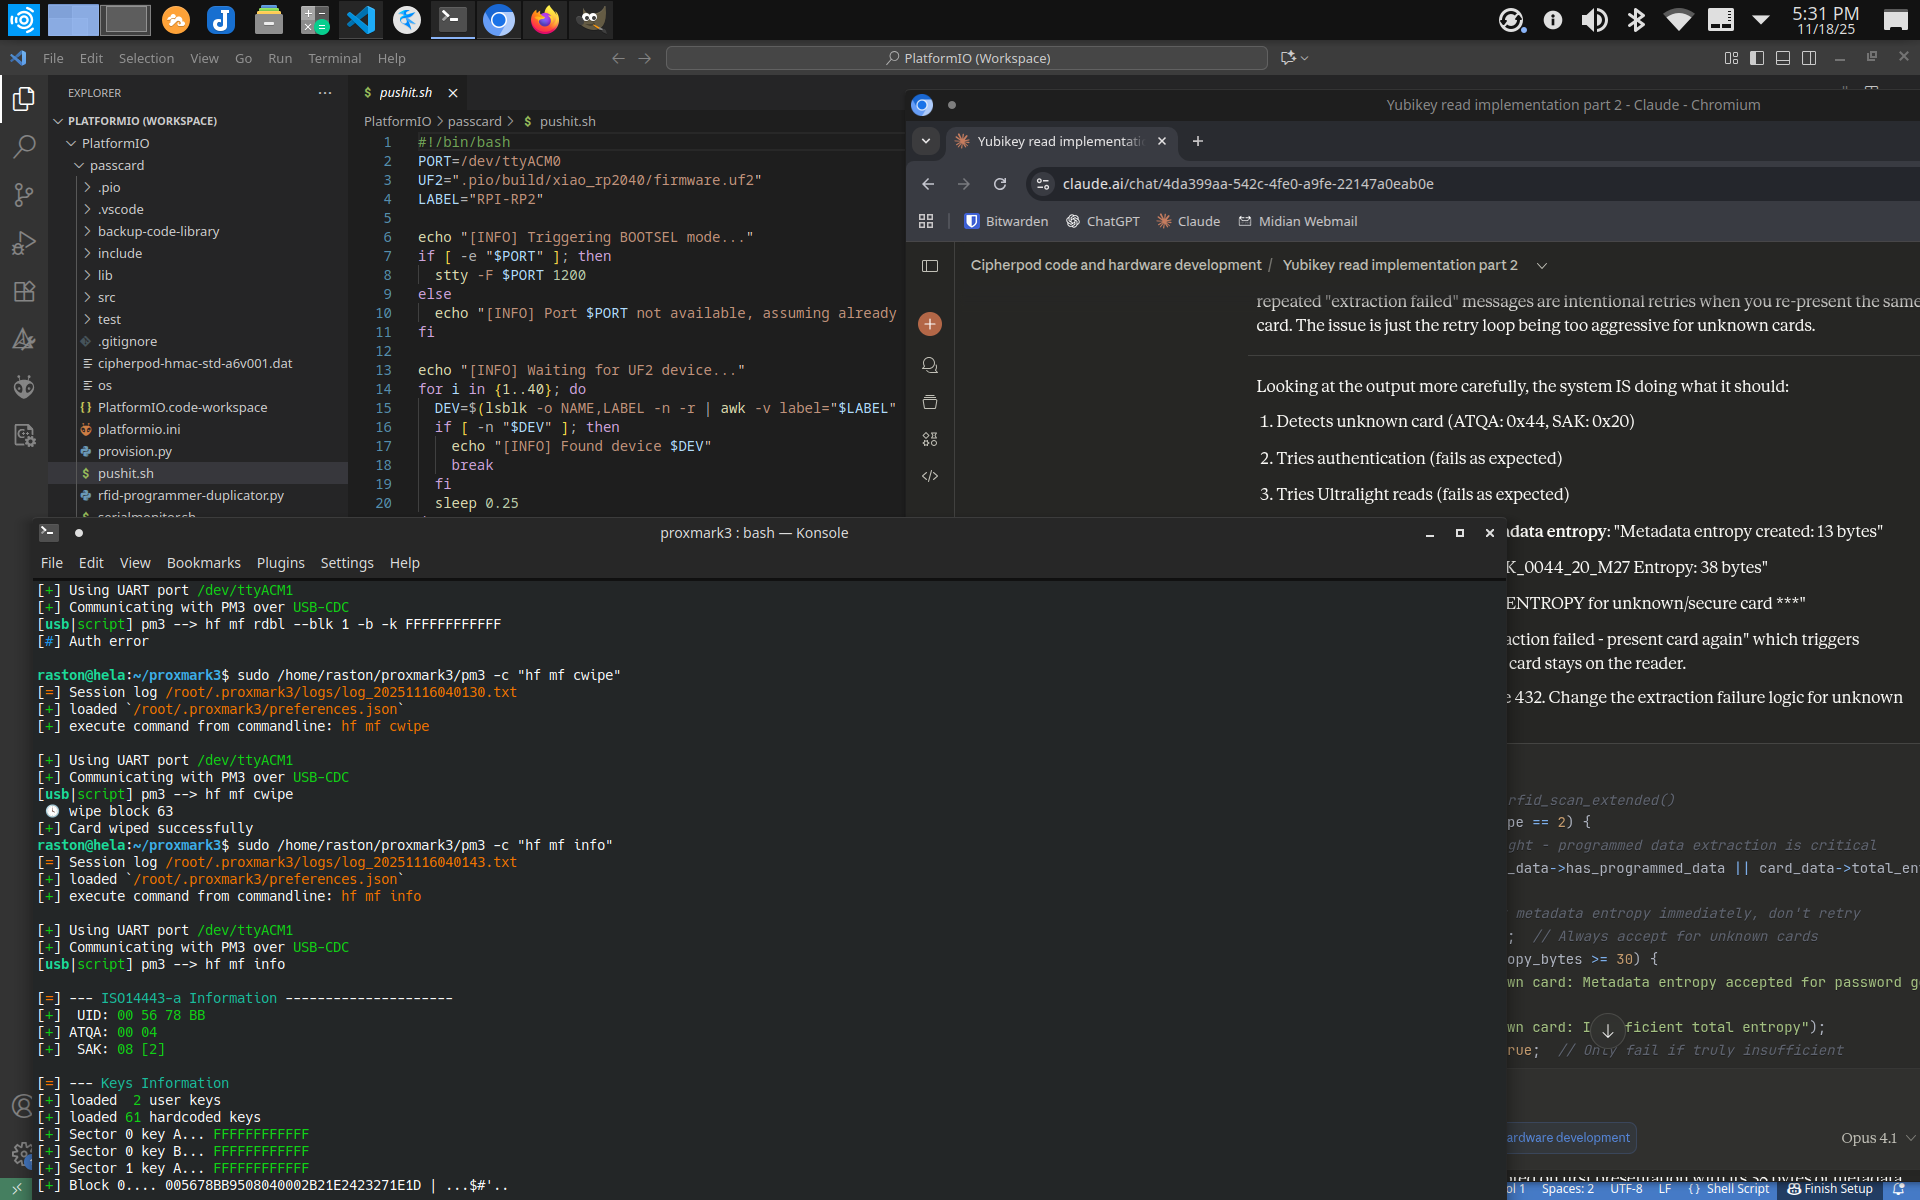Image resolution: width=1920 pixels, height=1200 pixels.
Task: Open the Extensions view
Action: pyautogui.click(x=24, y=291)
